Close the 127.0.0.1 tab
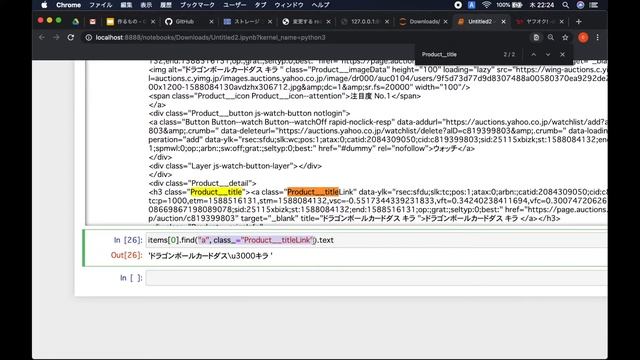 pyautogui.click(x=387, y=22)
